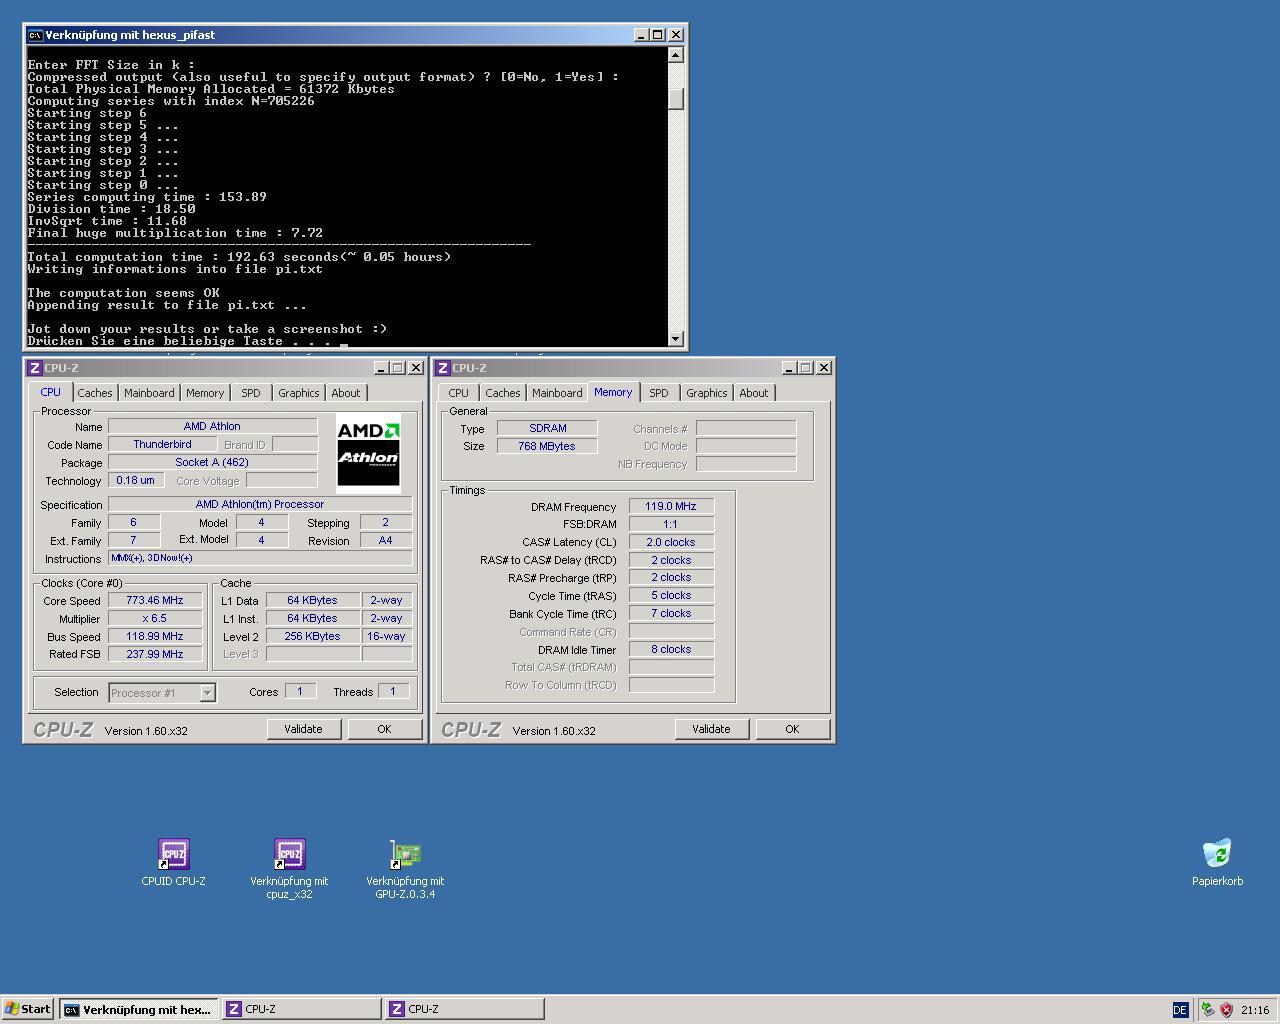
Task: Click the taskbar clock showing 21:16
Action: (x=1255, y=1010)
